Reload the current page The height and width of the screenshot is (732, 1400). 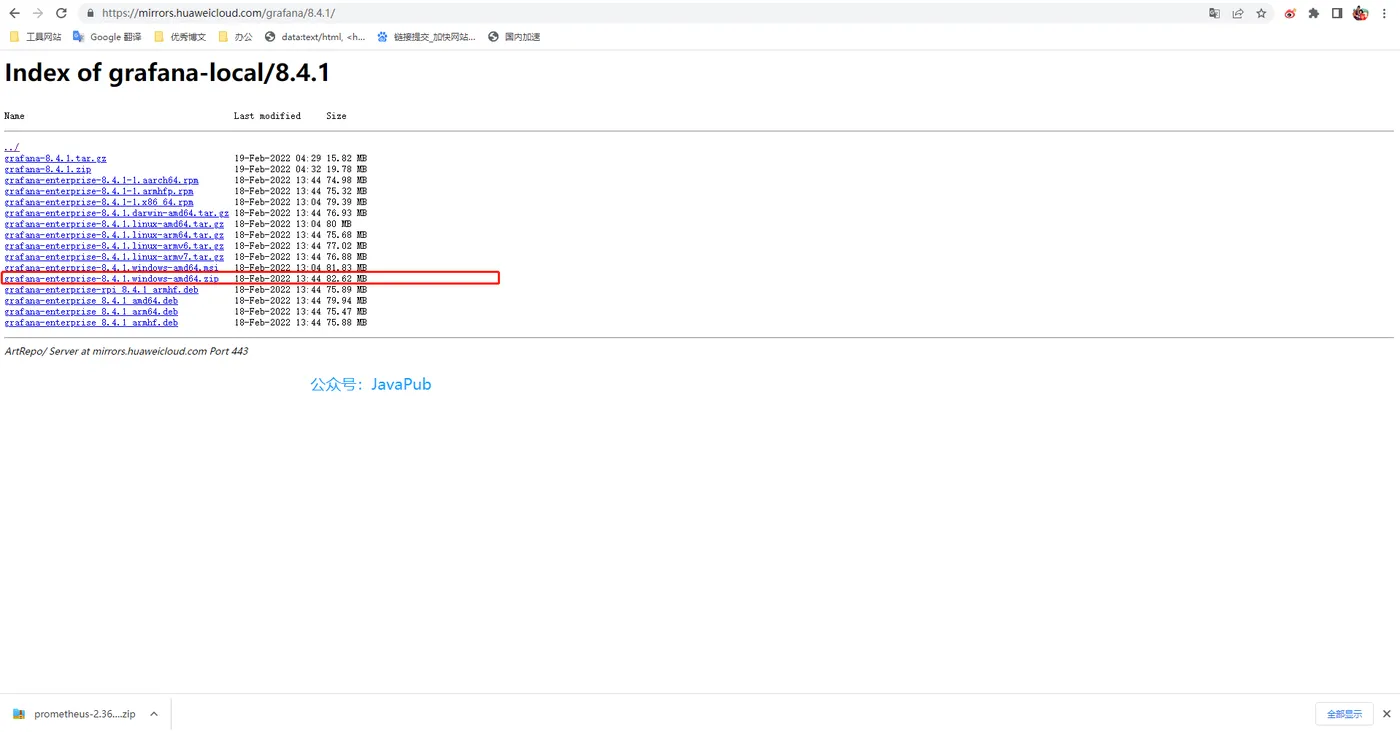pyautogui.click(x=61, y=13)
